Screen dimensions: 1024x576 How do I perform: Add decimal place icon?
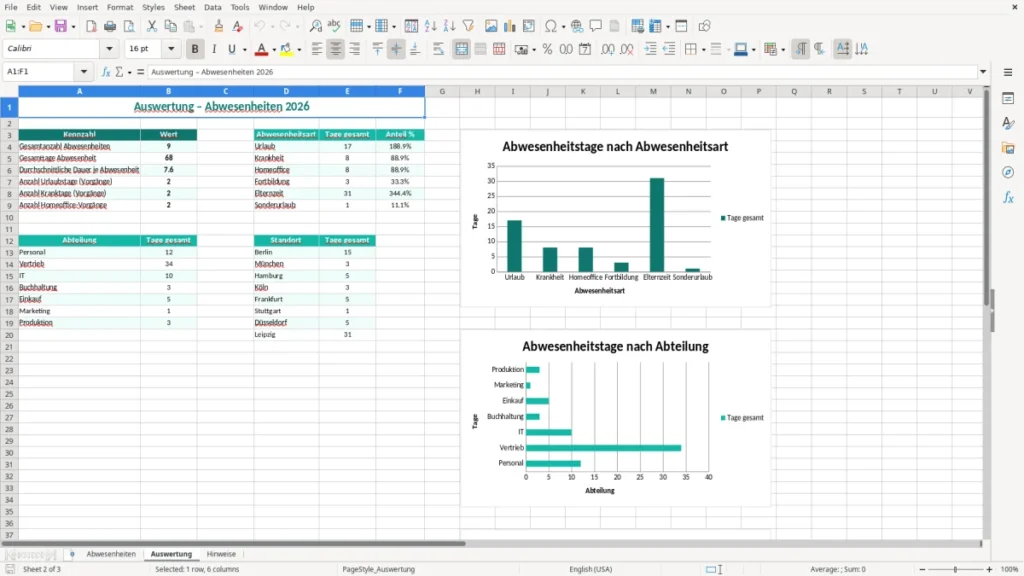(608, 49)
